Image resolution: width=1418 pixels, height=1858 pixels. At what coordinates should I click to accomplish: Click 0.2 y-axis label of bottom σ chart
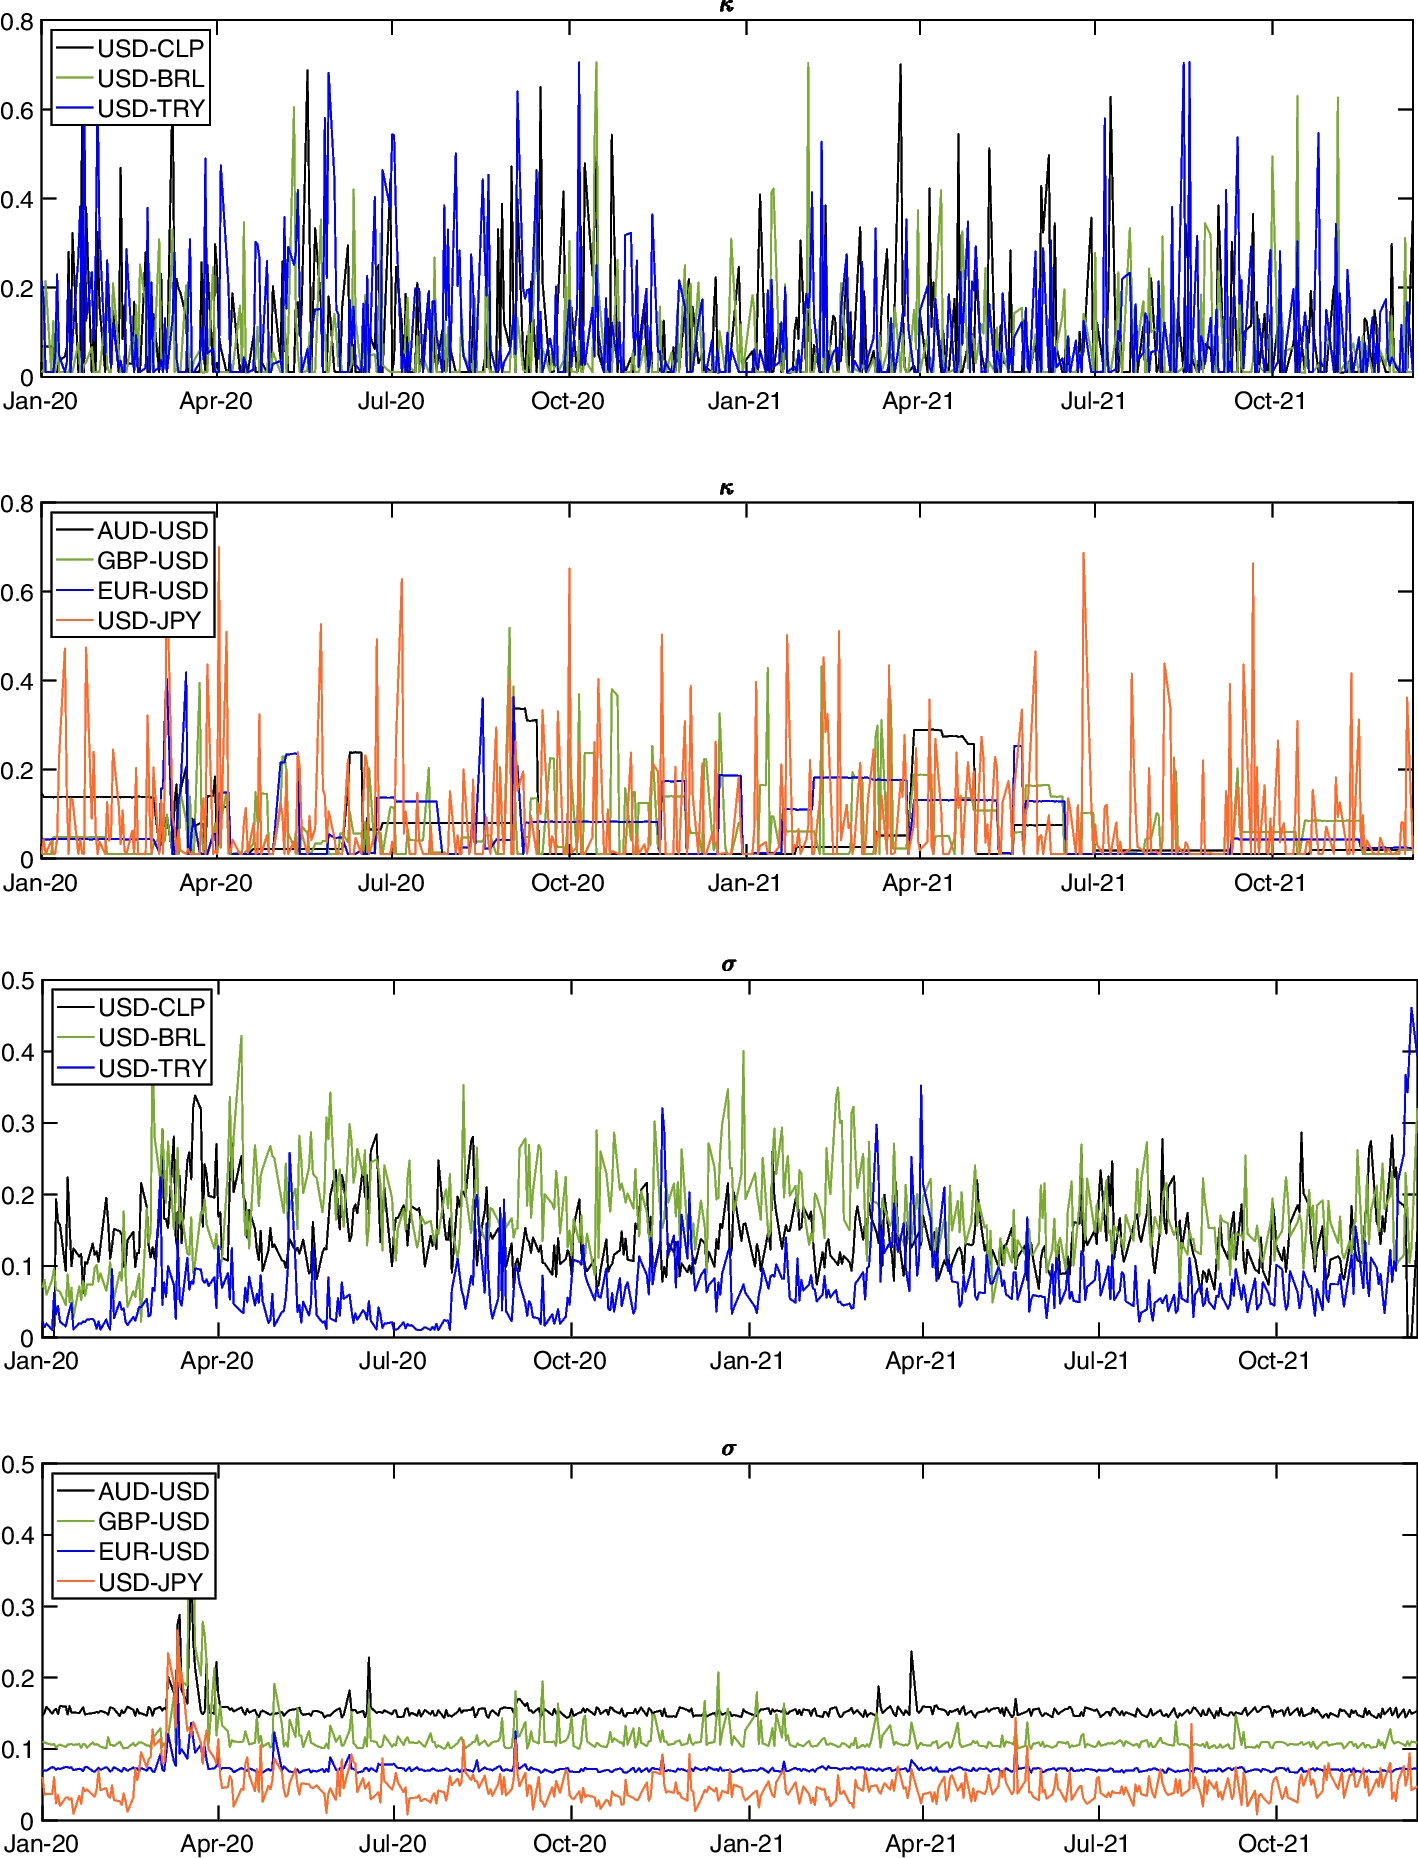pyautogui.click(x=18, y=1678)
